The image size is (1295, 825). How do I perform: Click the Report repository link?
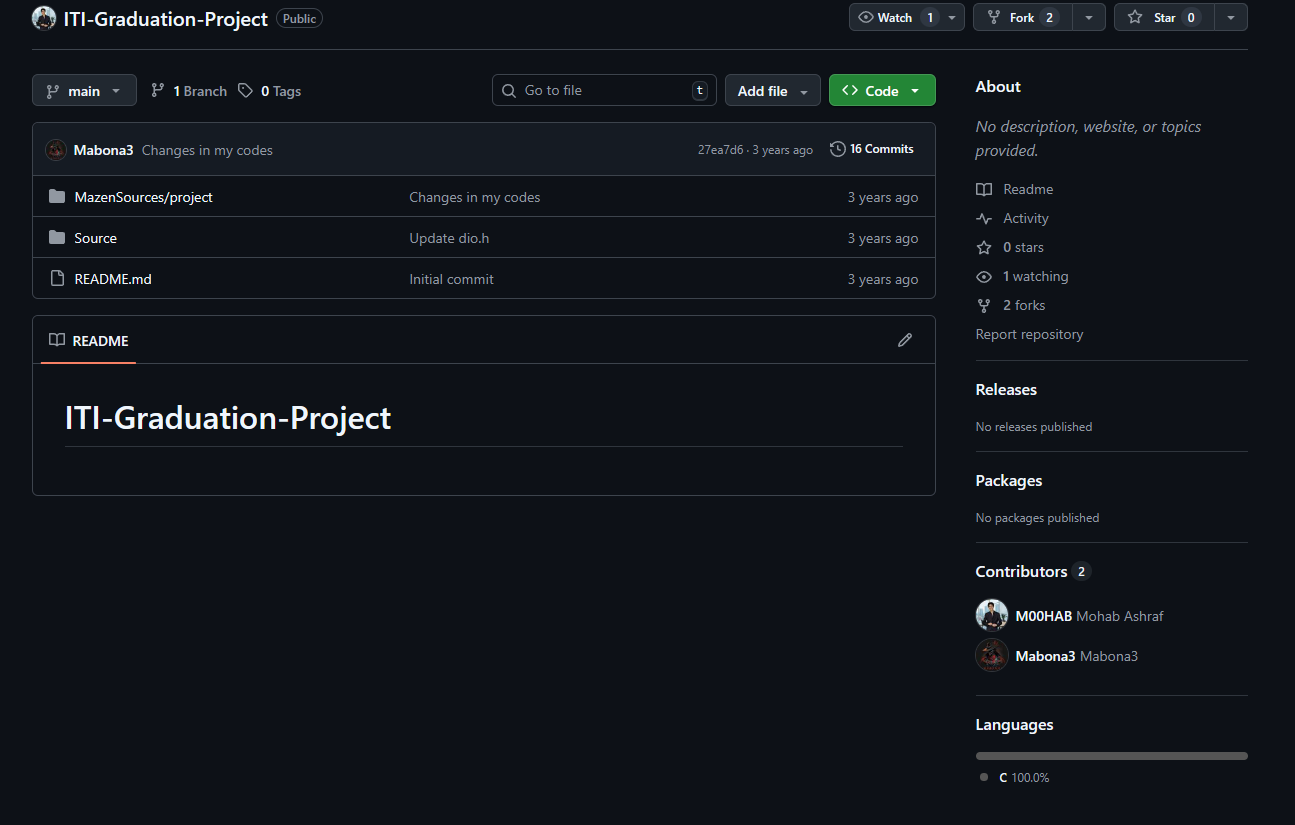pos(1029,334)
